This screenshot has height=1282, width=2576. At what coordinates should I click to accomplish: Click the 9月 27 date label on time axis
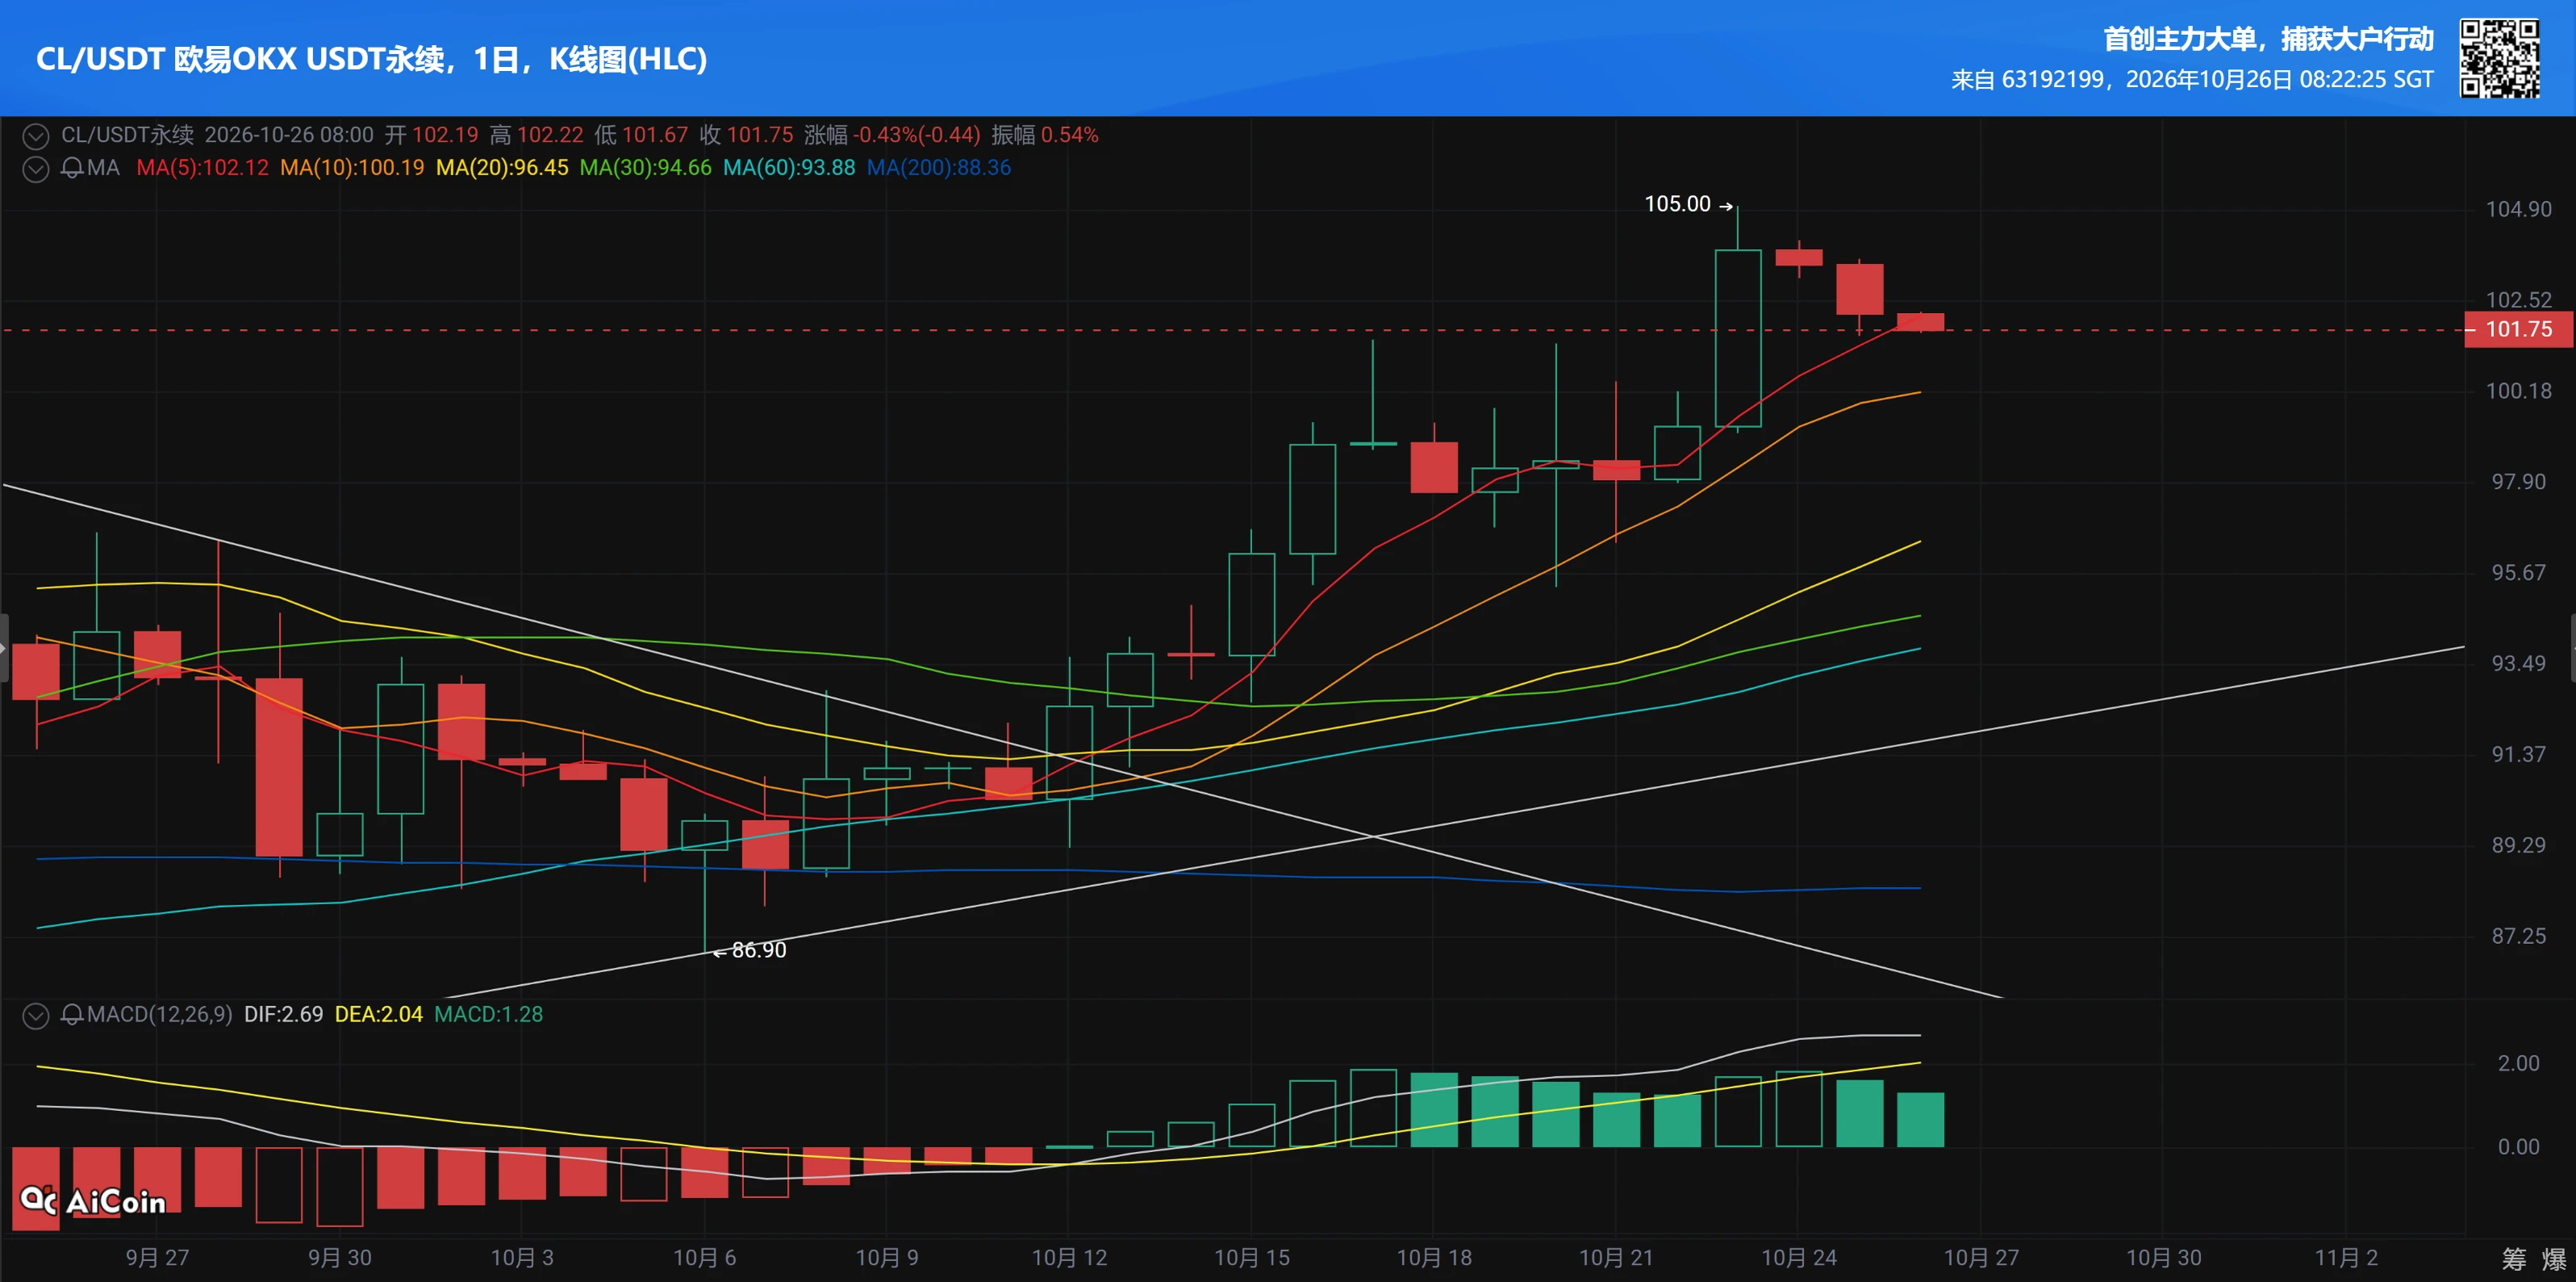point(157,1258)
